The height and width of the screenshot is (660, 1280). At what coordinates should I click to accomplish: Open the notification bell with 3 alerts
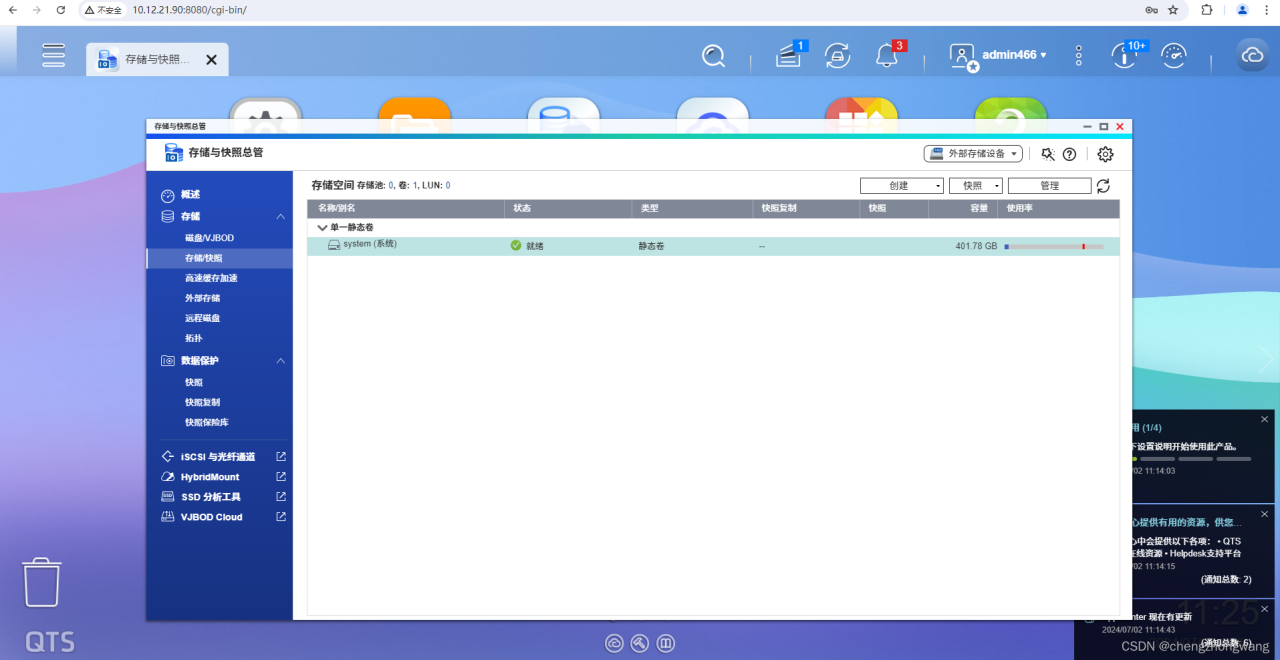click(x=886, y=56)
